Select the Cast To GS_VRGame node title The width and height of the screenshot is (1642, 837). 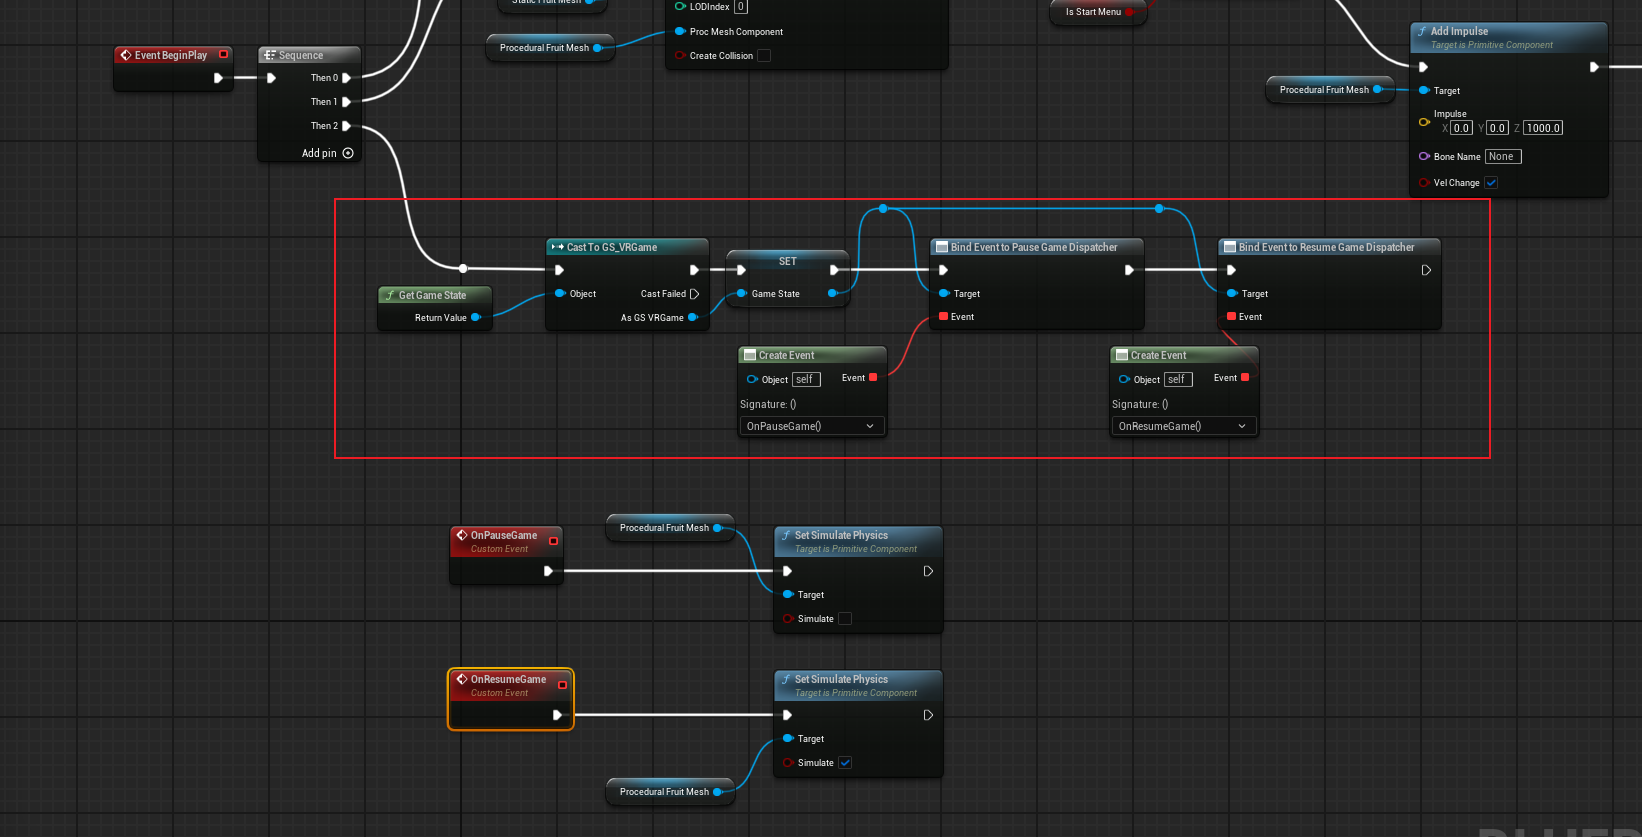pos(612,247)
